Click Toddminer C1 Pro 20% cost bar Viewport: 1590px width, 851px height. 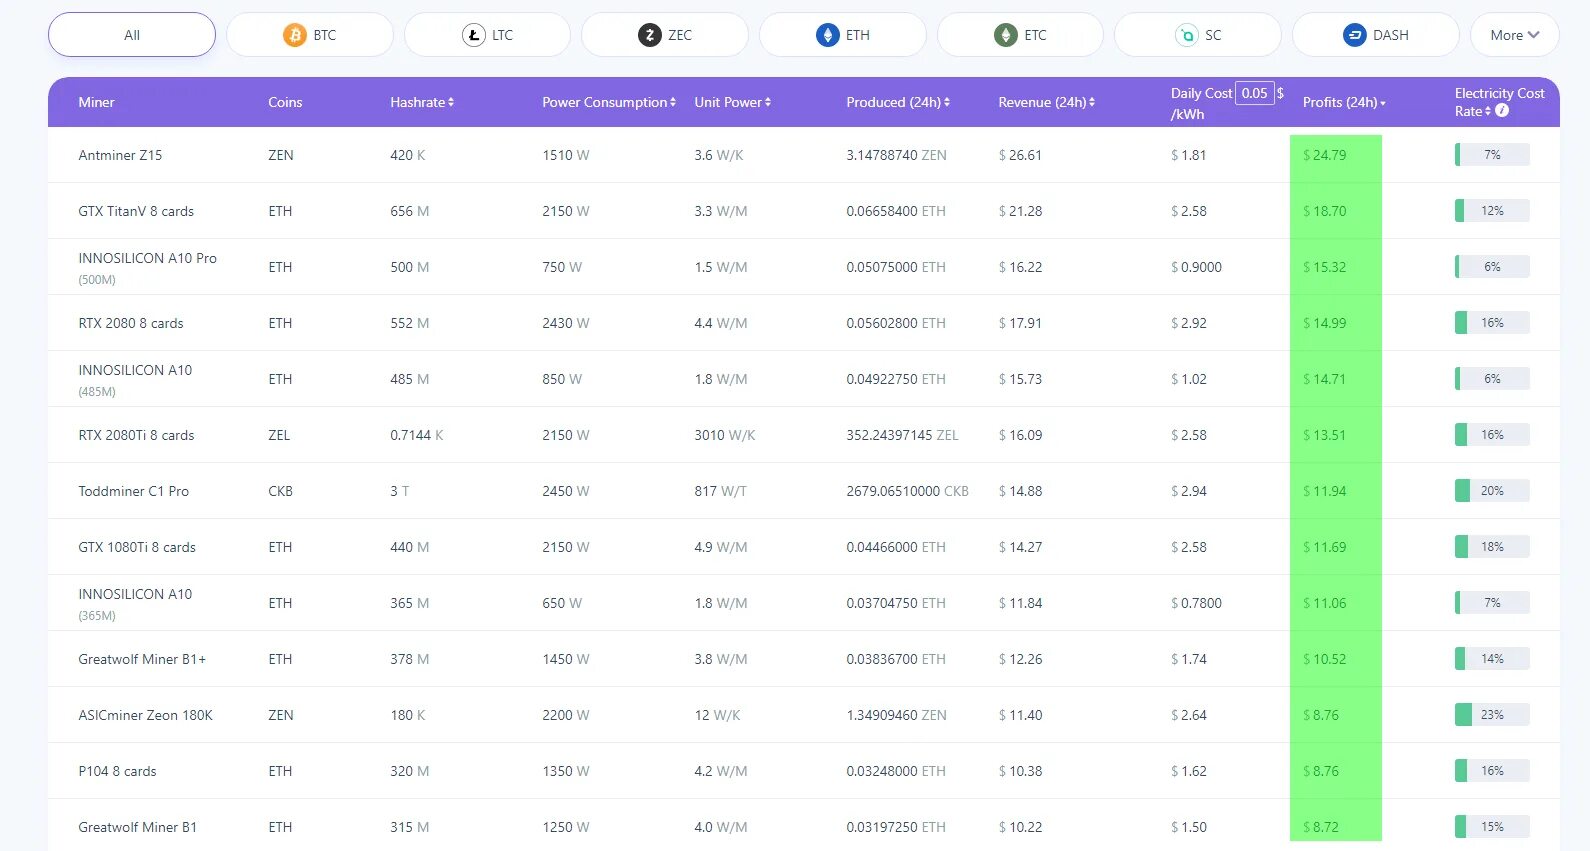pos(1492,491)
